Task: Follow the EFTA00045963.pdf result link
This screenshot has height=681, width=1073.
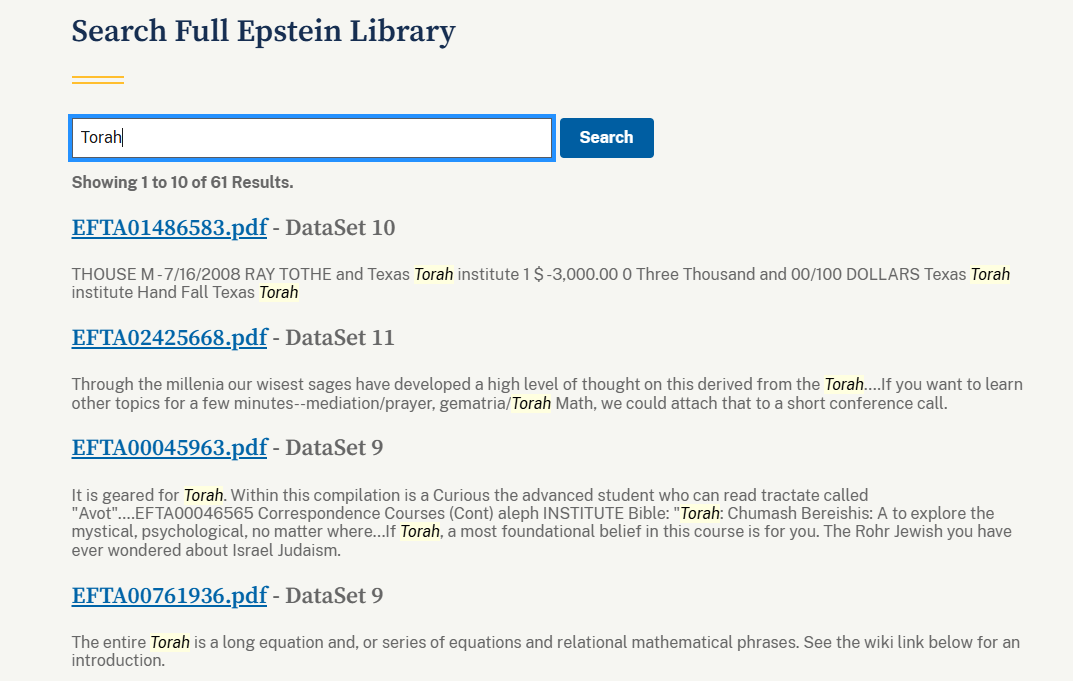Action: 169,448
